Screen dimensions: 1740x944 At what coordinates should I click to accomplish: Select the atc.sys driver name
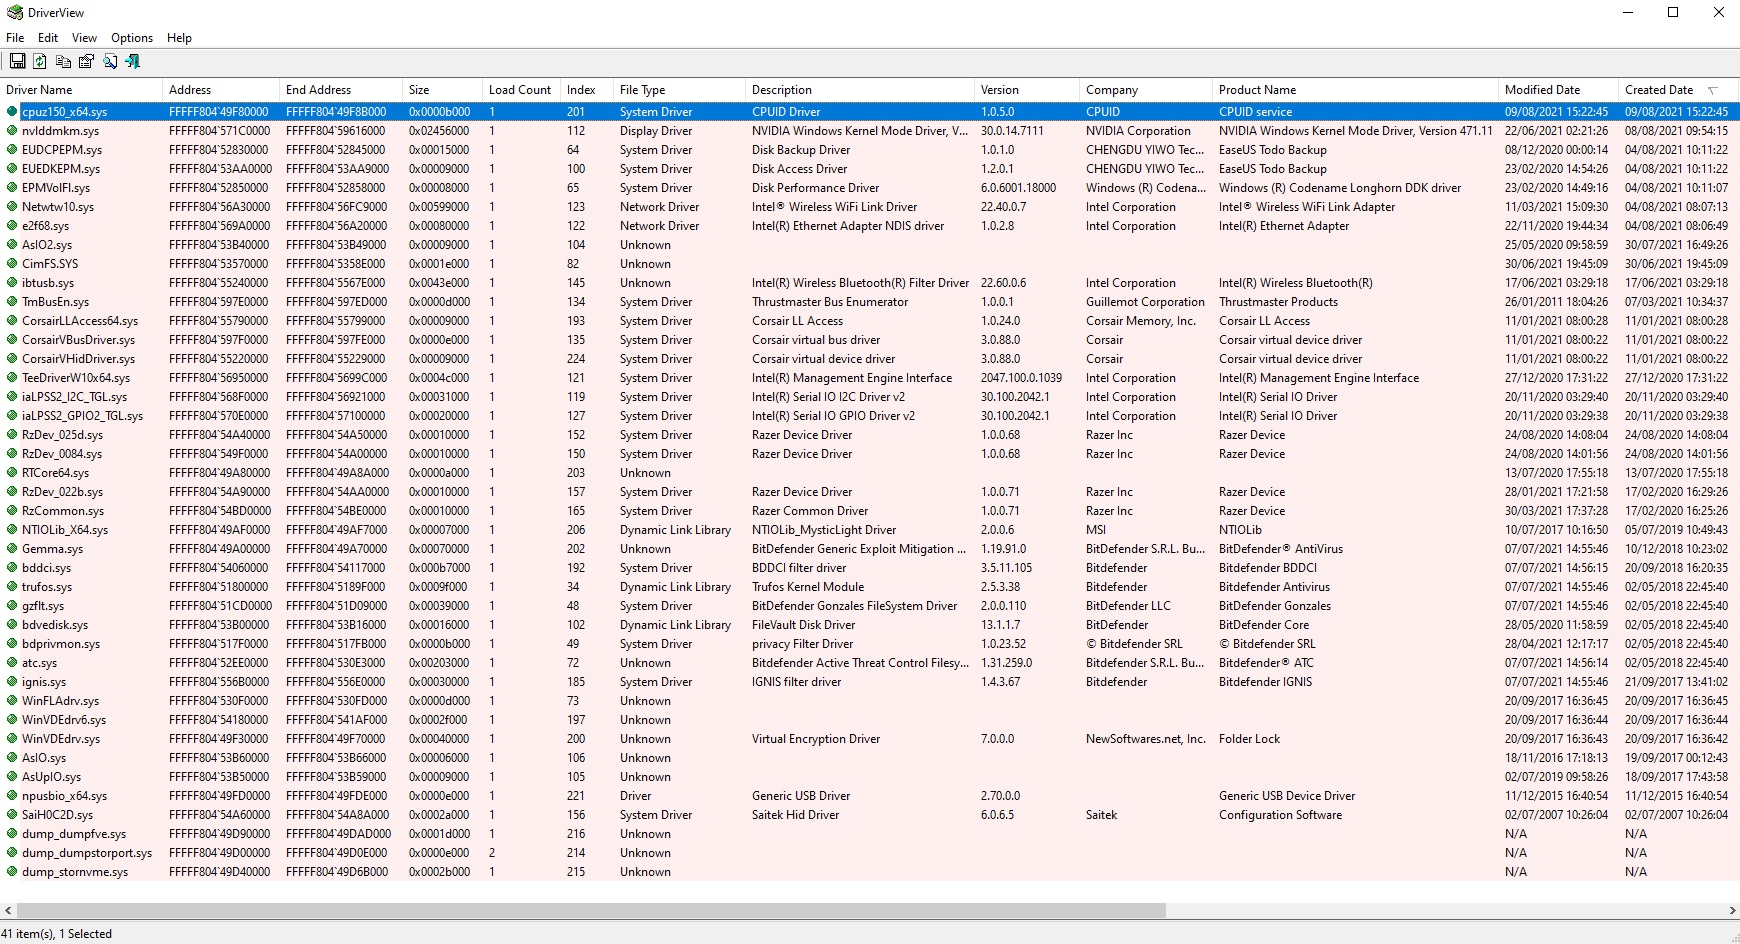pyautogui.click(x=40, y=663)
